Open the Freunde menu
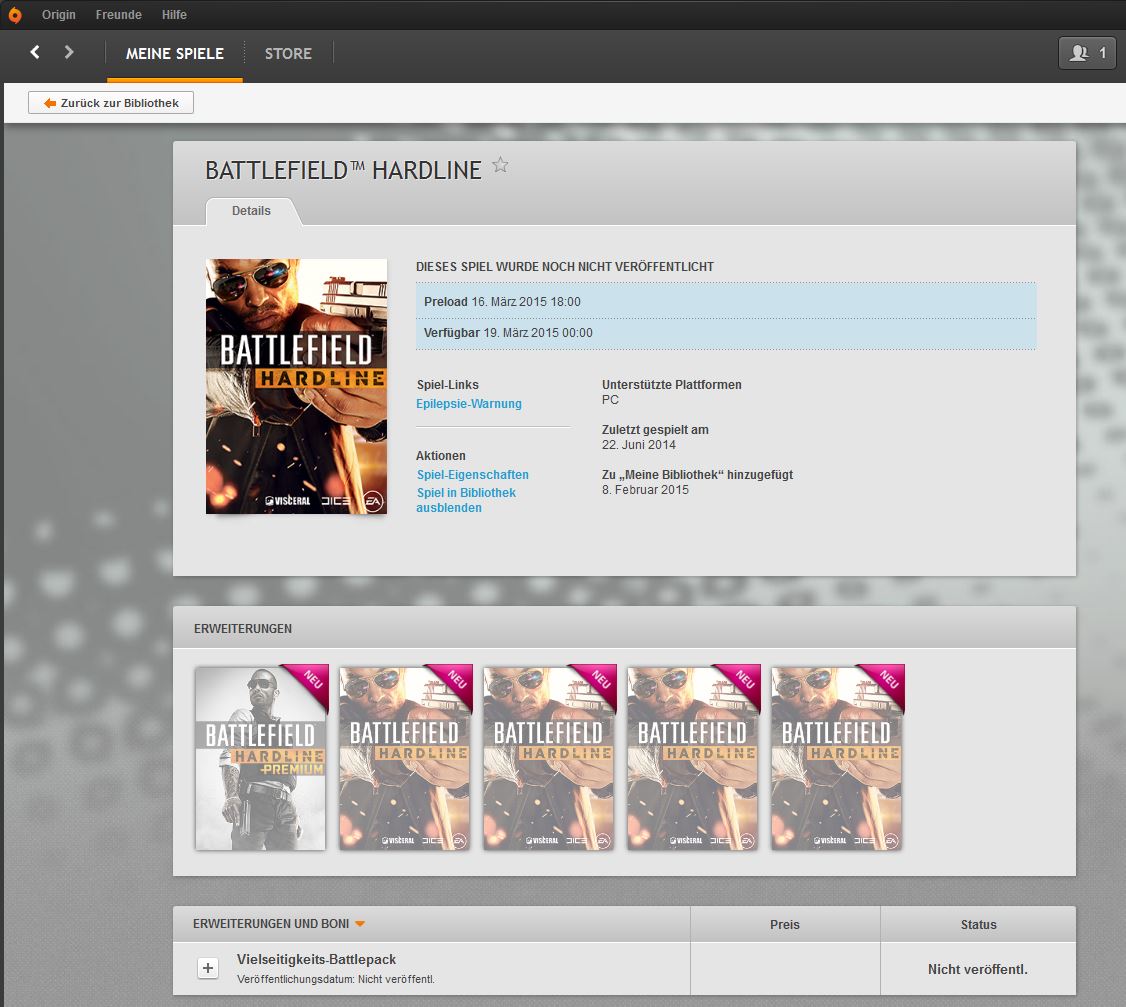1126x1007 pixels. click(x=118, y=14)
